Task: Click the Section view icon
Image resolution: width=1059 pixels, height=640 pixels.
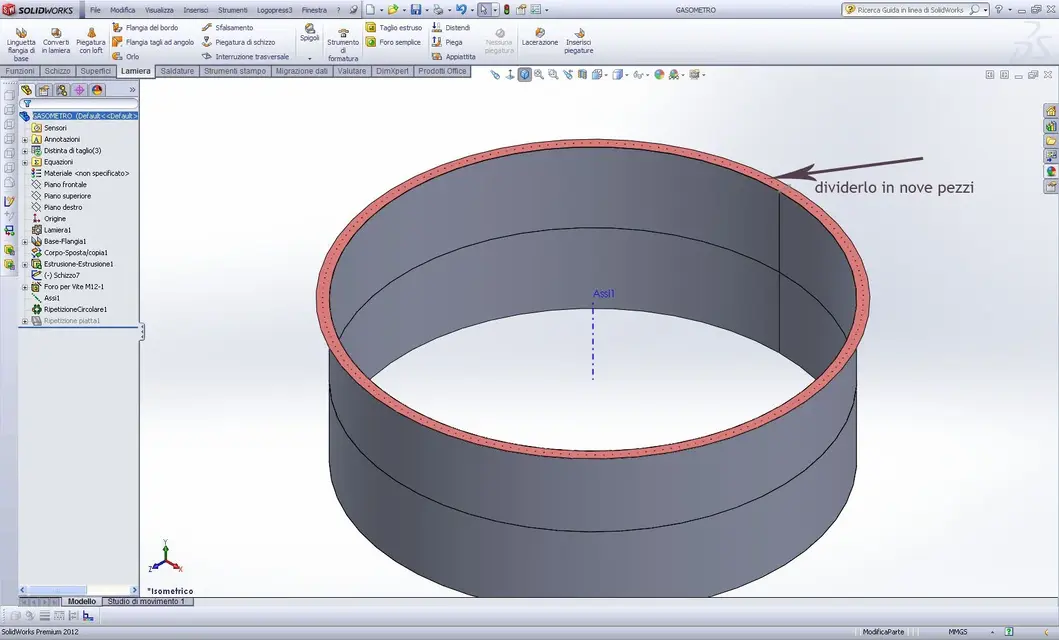Action: (582, 75)
